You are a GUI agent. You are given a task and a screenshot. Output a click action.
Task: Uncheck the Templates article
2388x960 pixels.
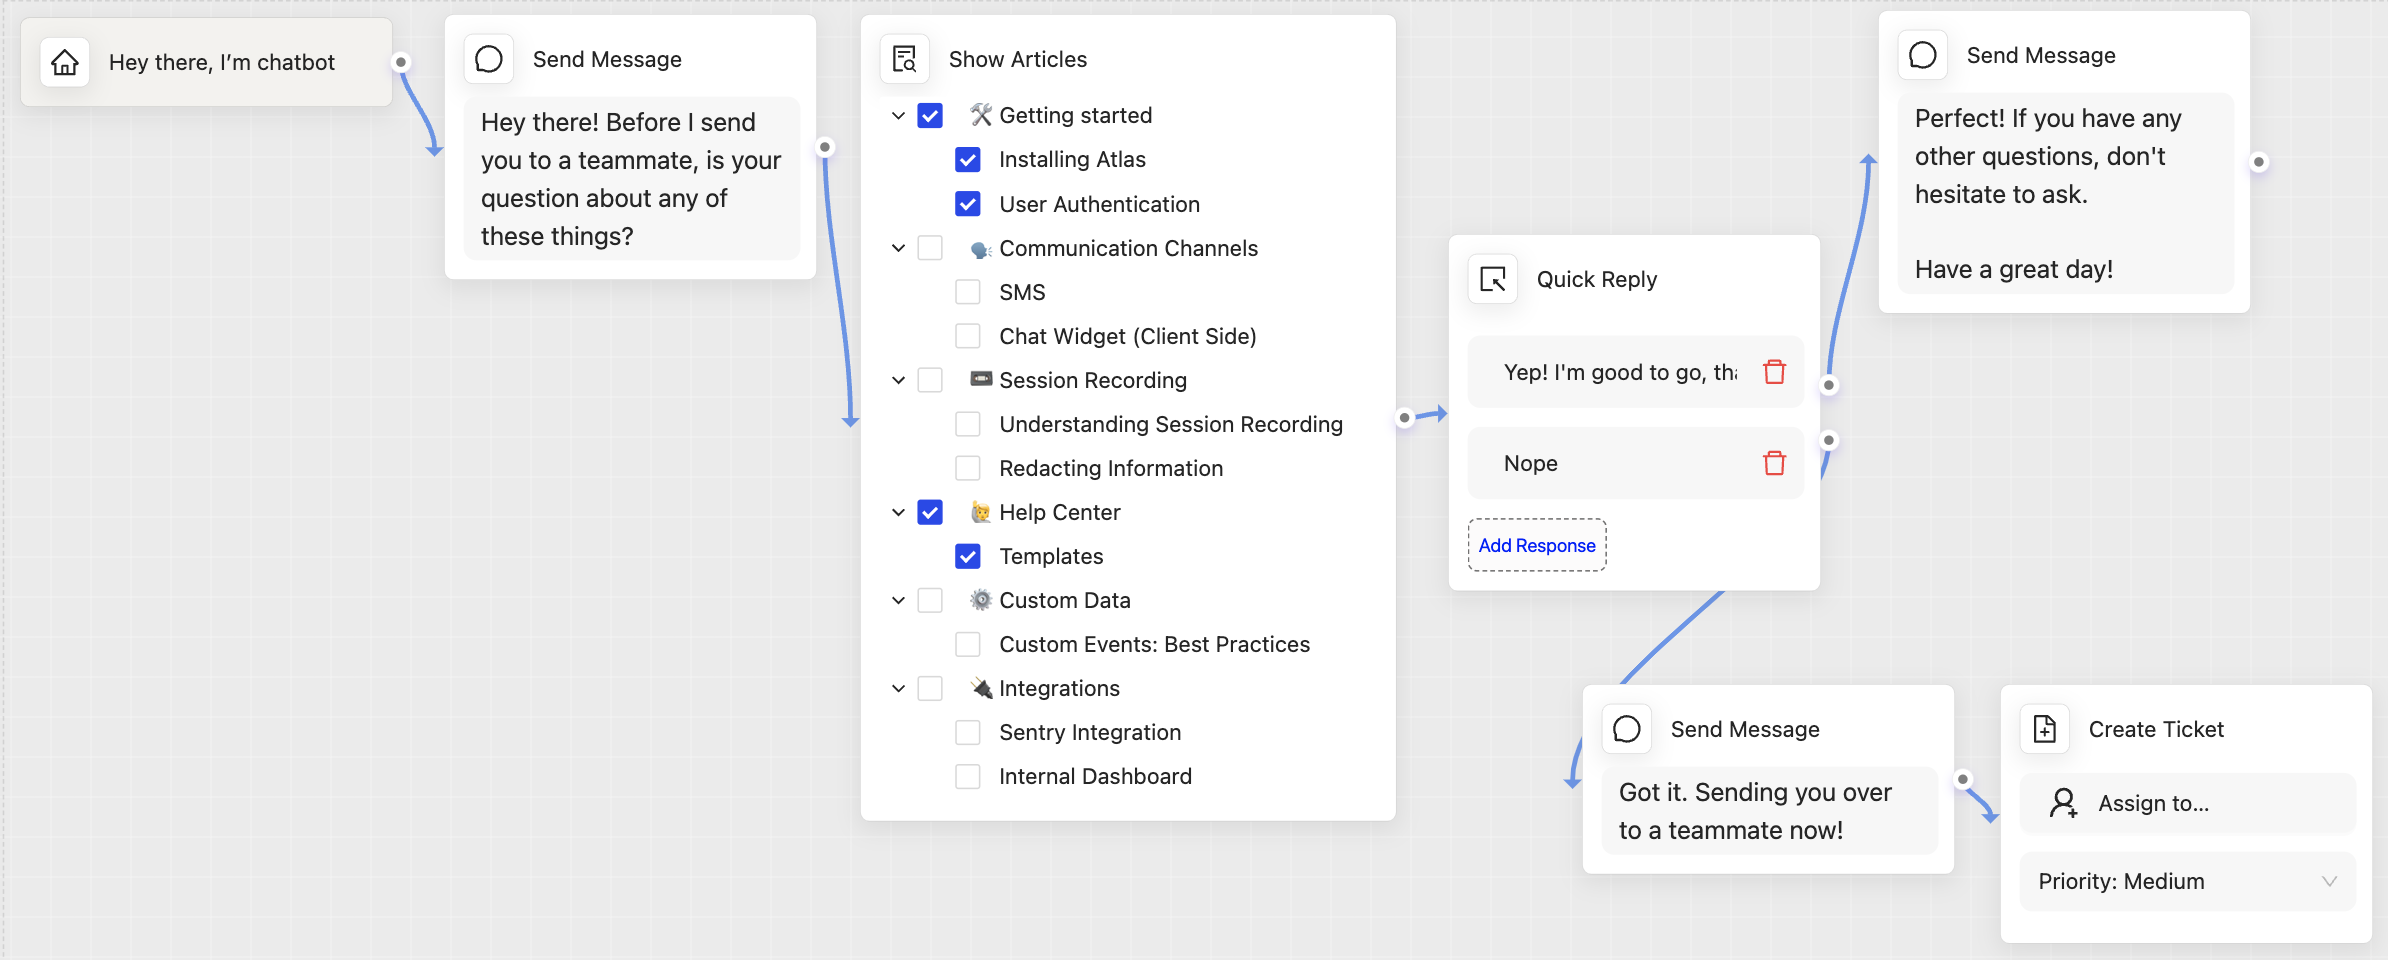[968, 556]
